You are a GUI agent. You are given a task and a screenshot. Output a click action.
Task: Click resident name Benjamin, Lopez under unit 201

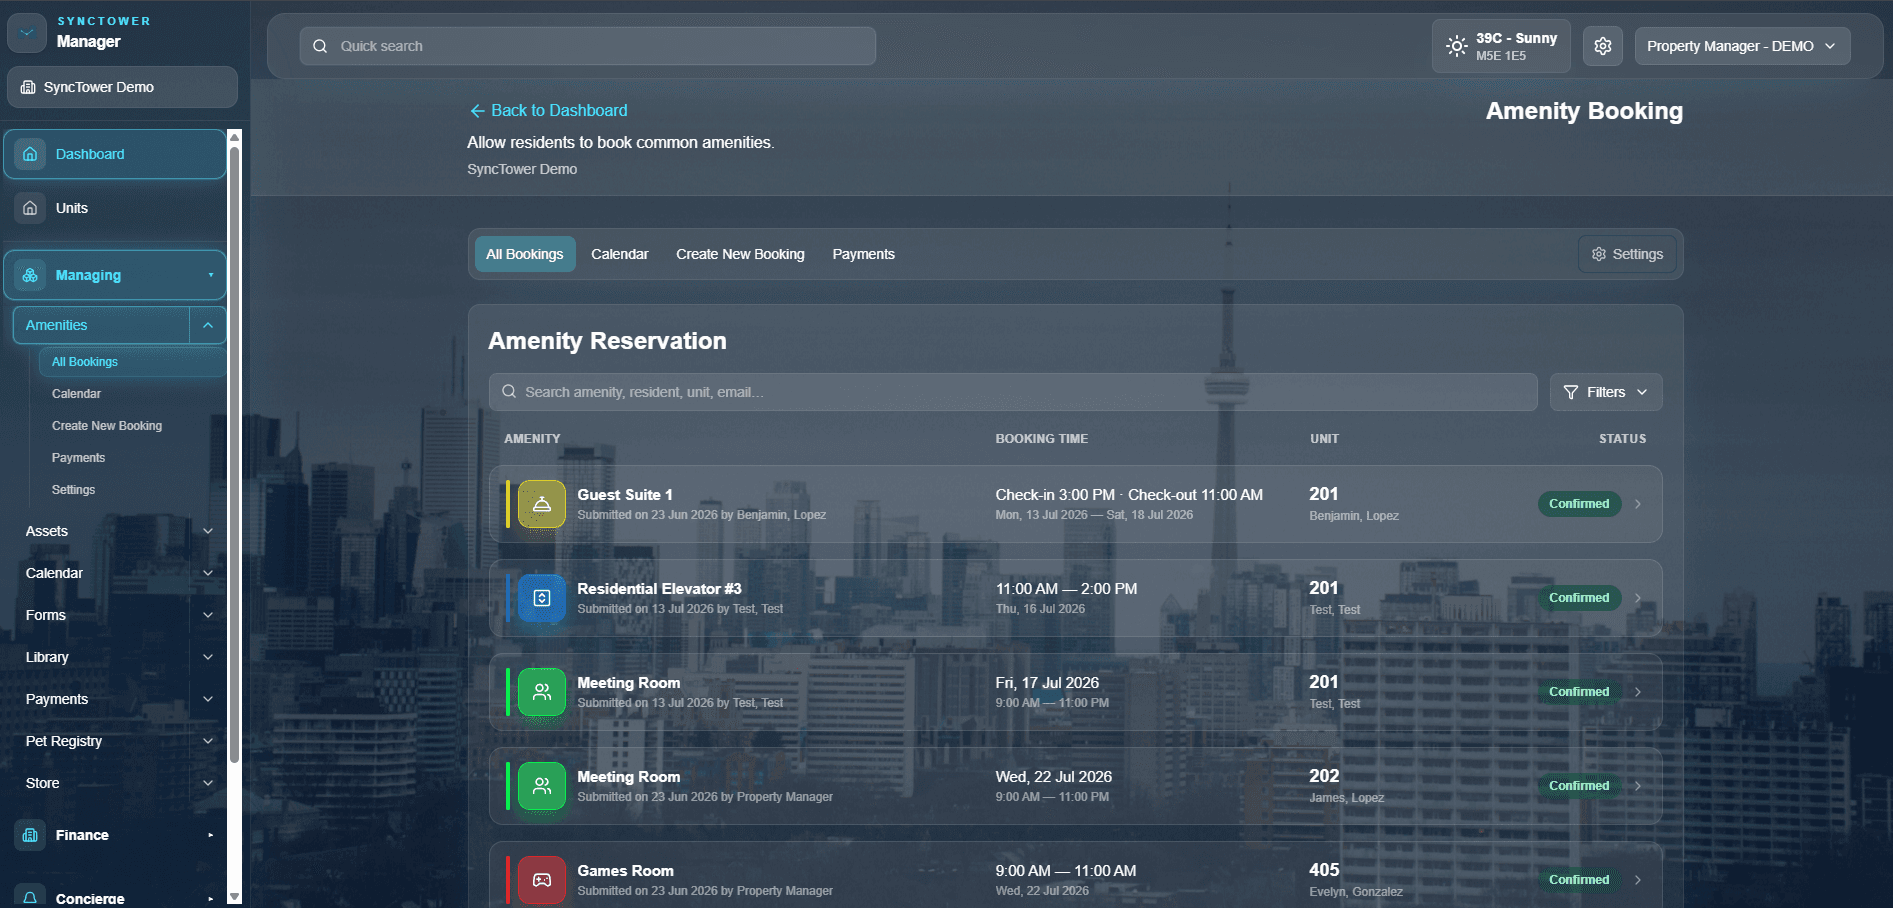coord(1354,516)
